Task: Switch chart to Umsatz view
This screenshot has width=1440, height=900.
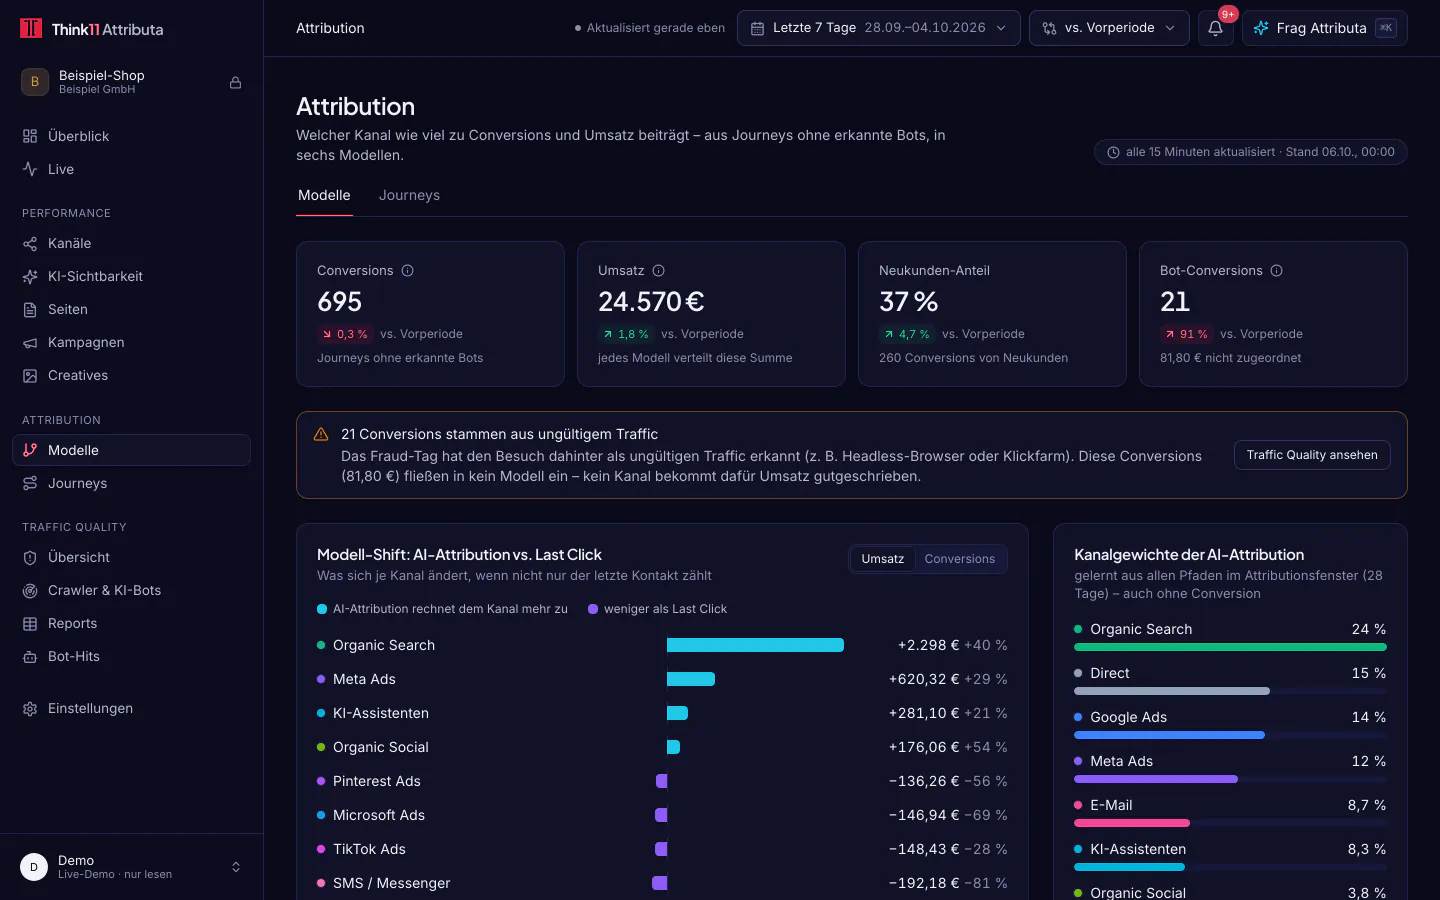Action: 883,559
